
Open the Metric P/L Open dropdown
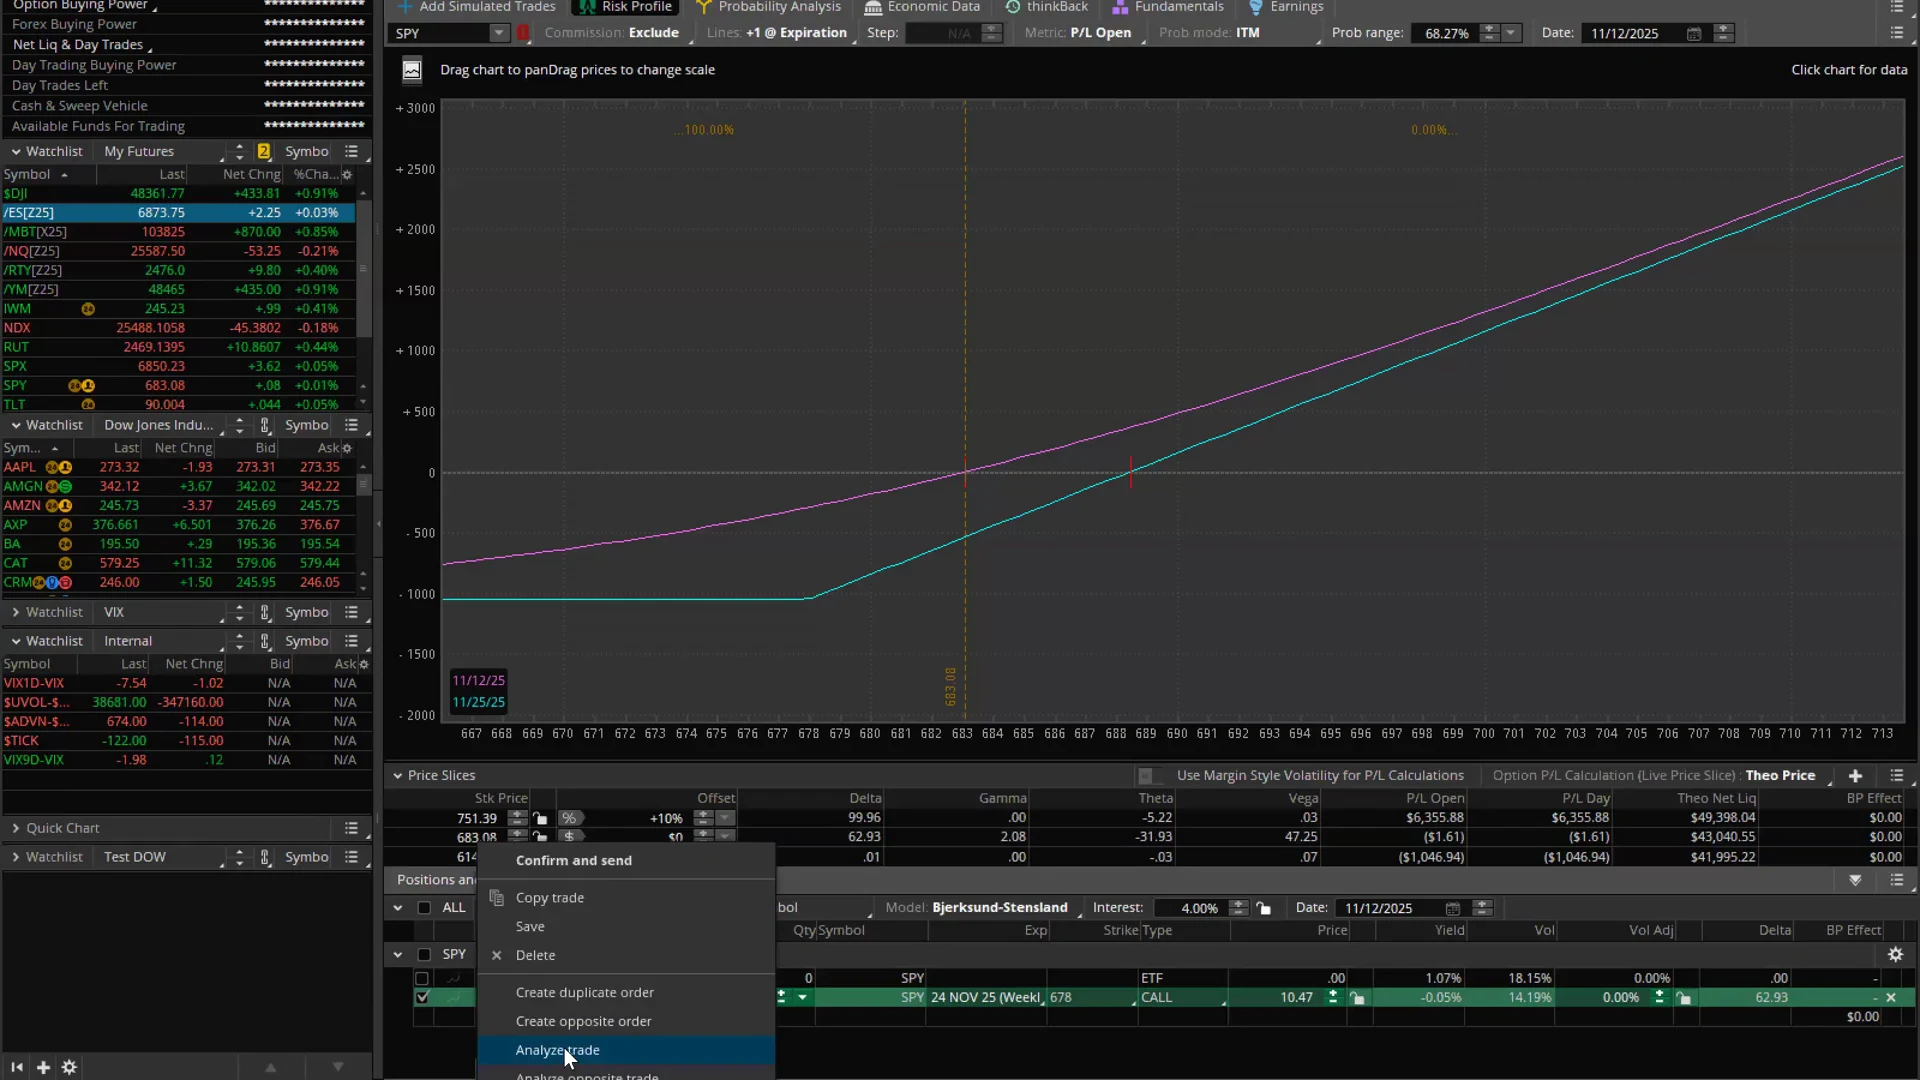[x=1101, y=33]
